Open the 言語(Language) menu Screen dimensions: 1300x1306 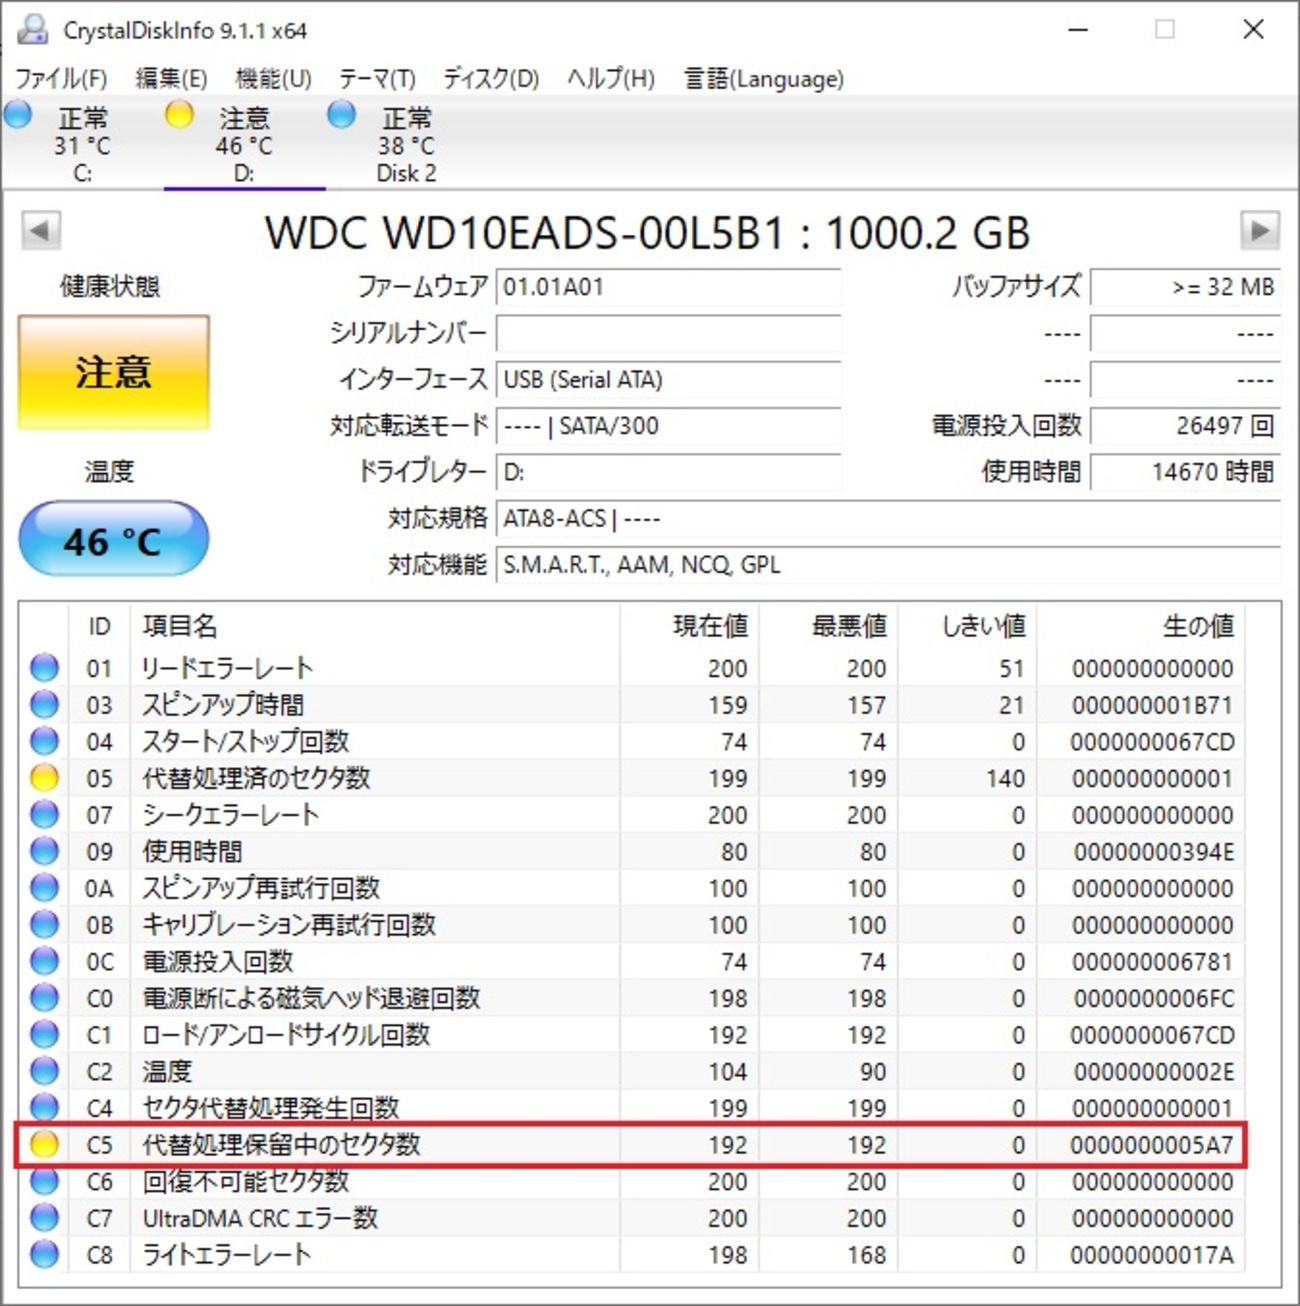click(x=764, y=78)
